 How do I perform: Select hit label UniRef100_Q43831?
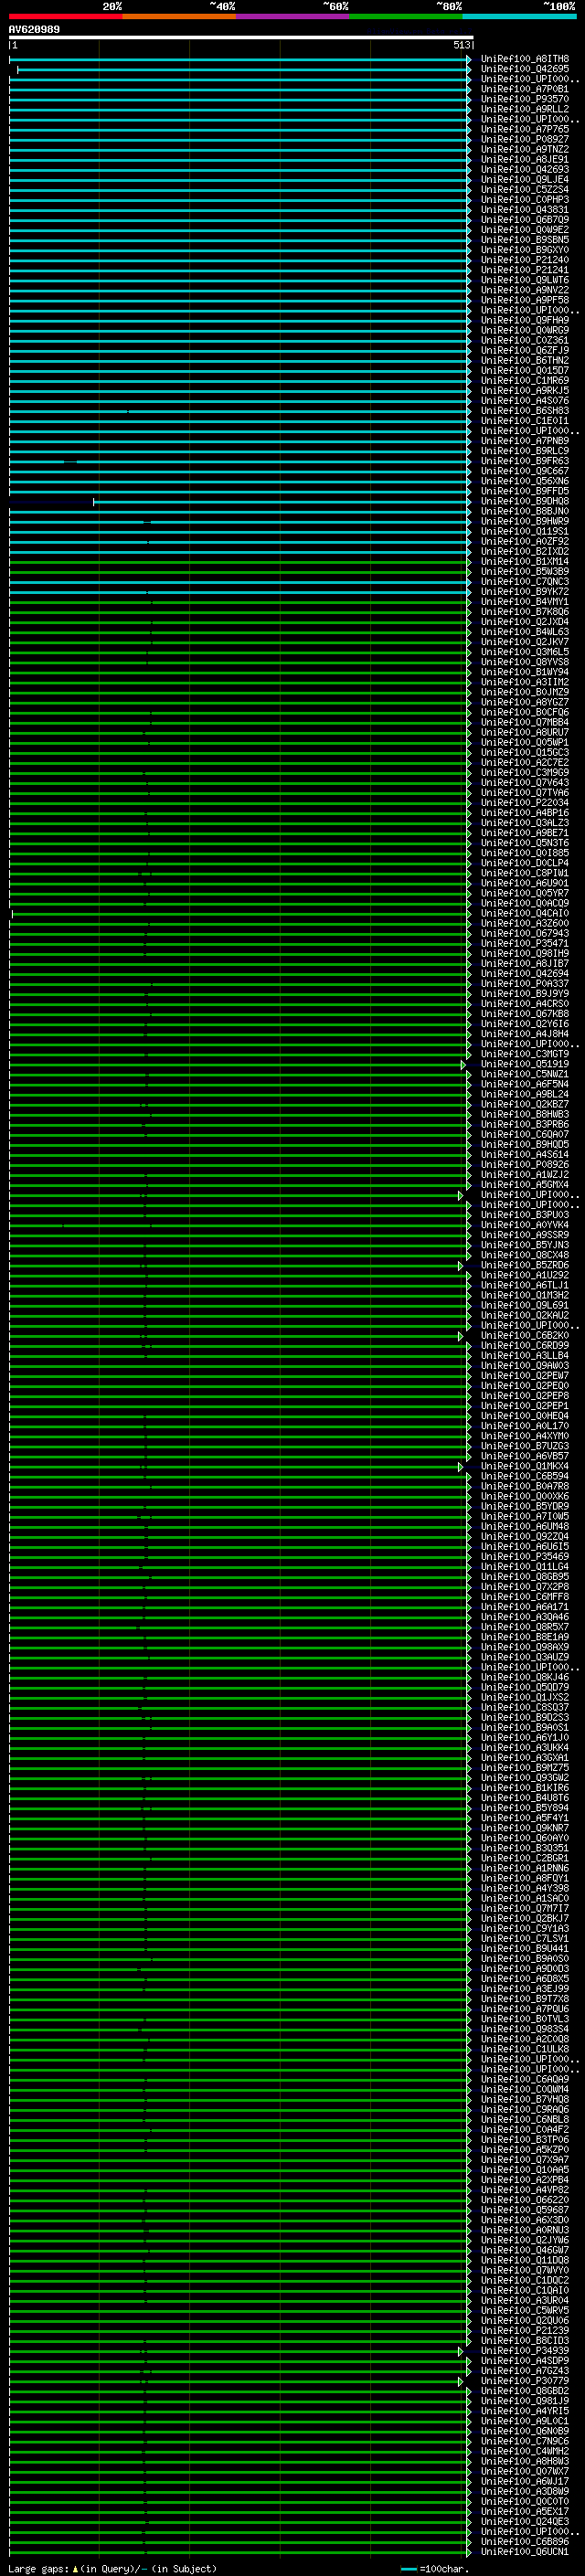(x=525, y=210)
